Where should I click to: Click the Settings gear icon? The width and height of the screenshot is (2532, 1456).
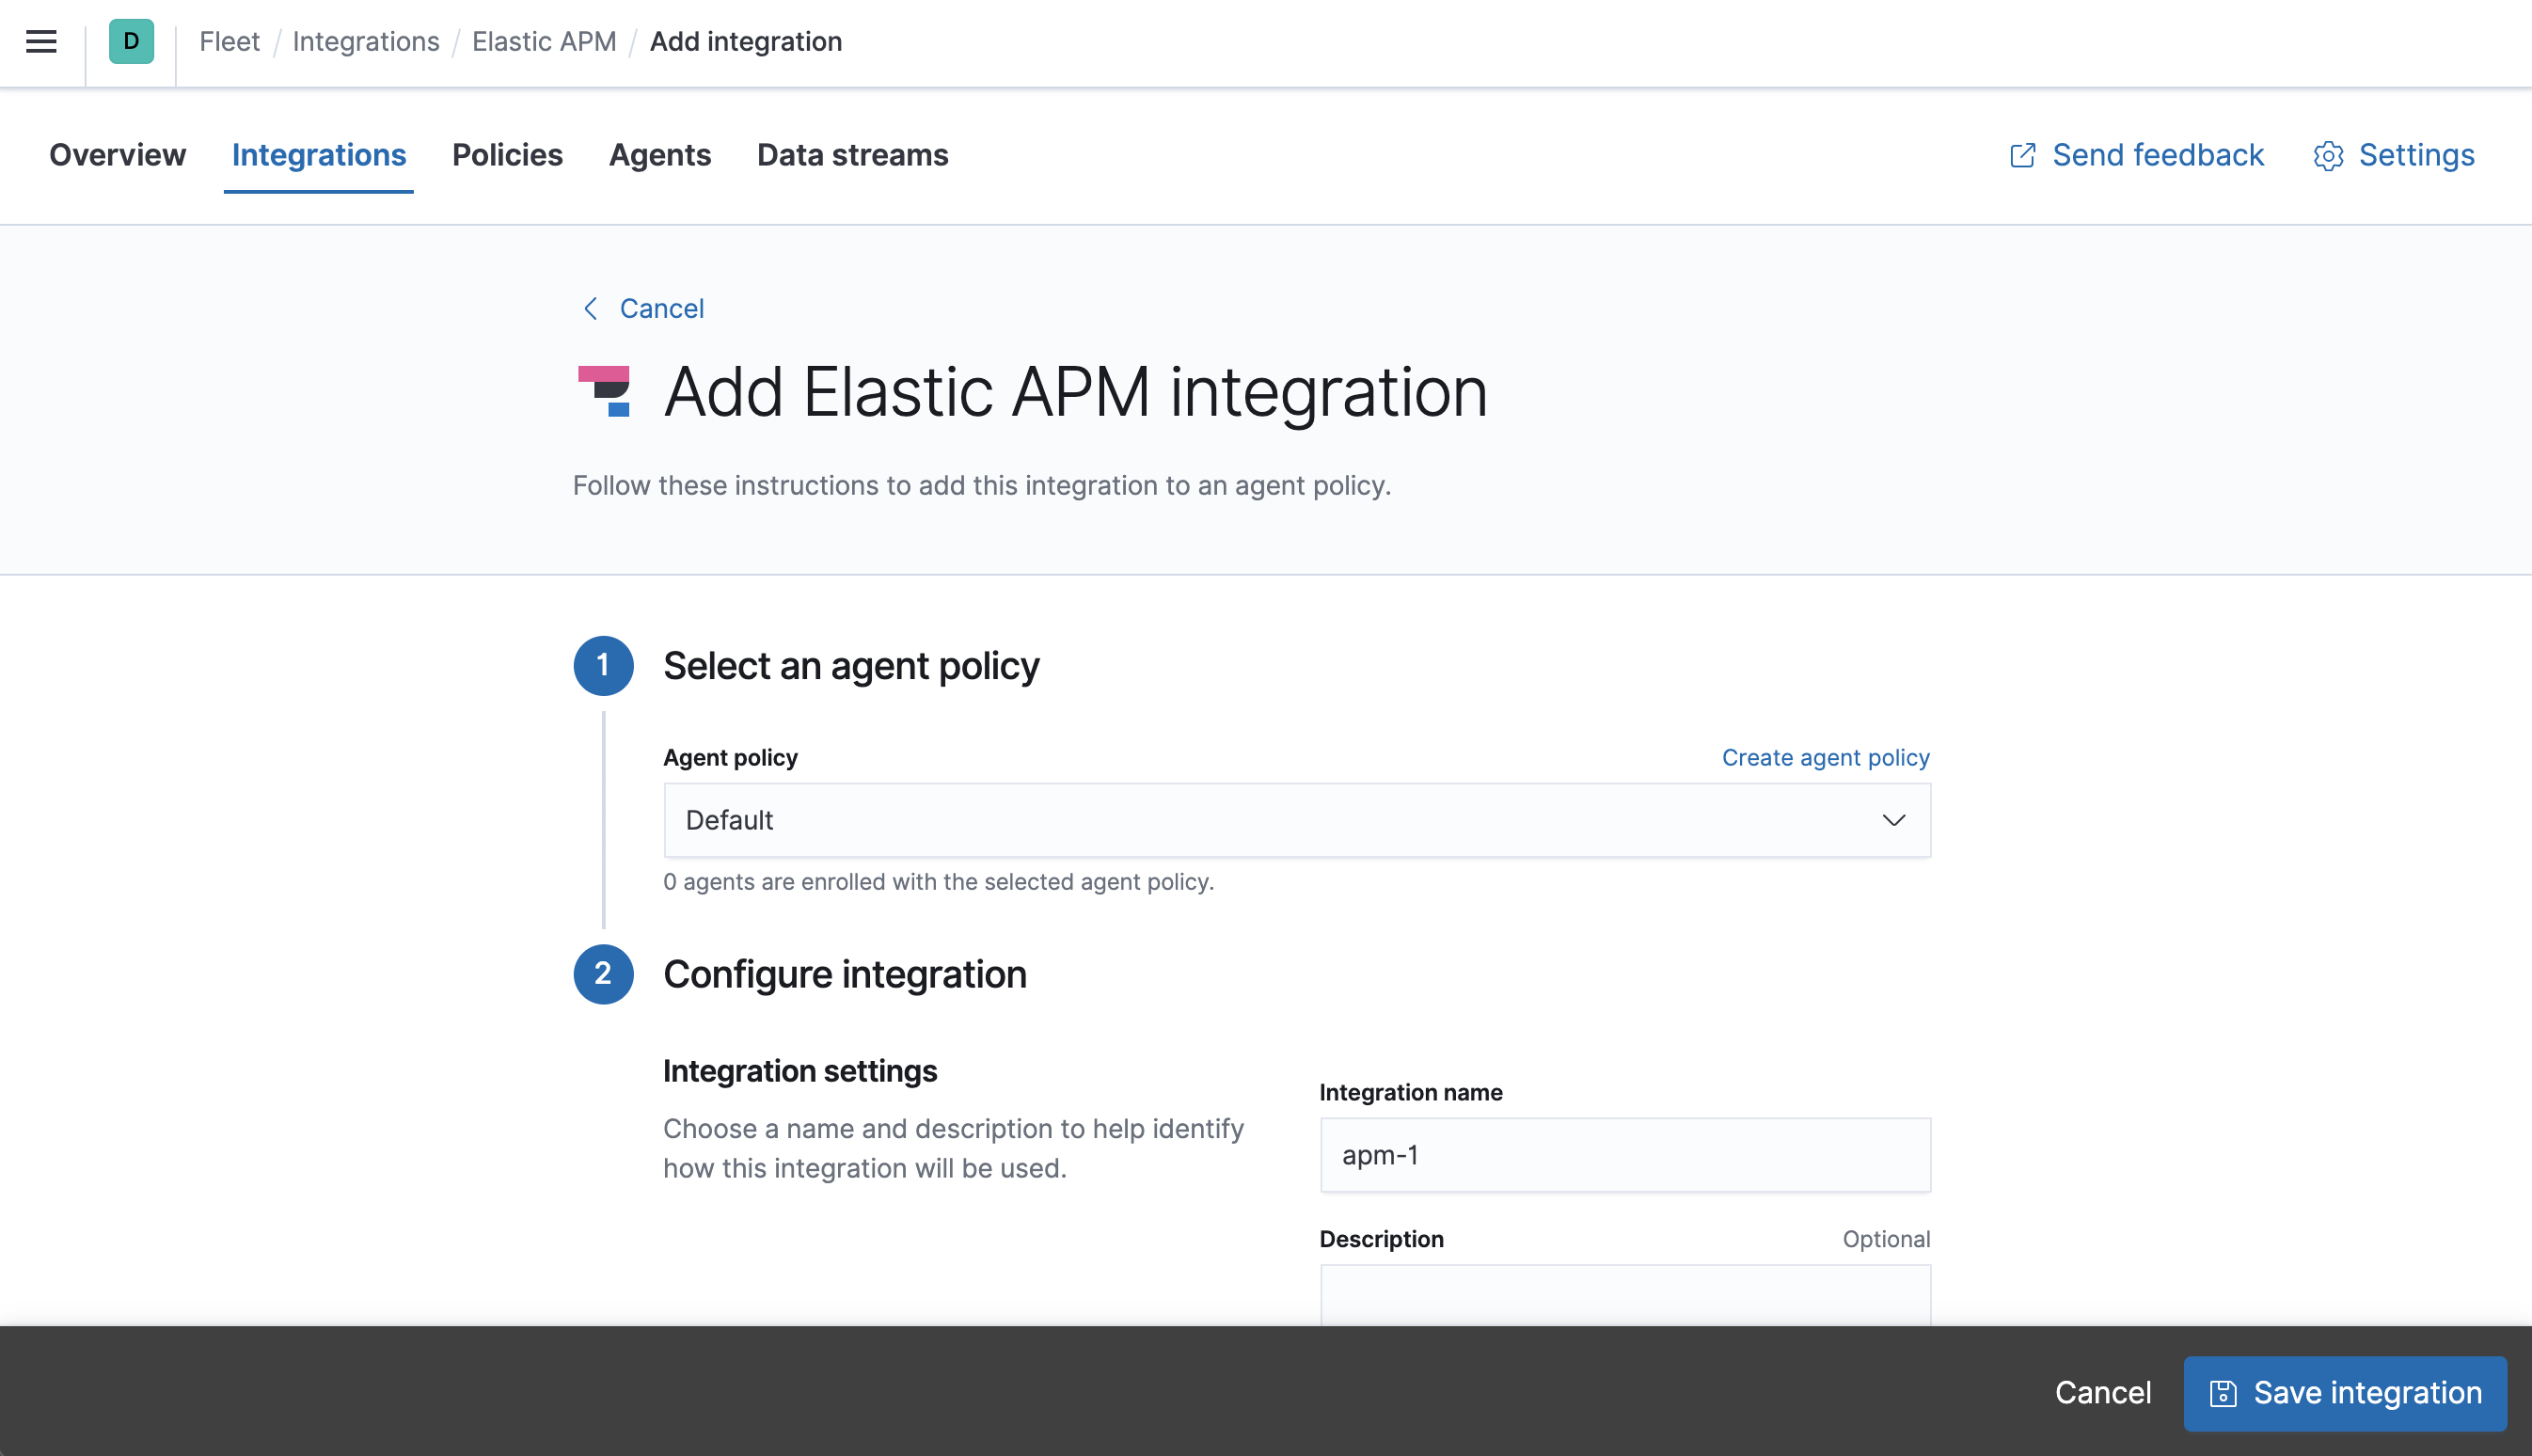[2329, 156]
